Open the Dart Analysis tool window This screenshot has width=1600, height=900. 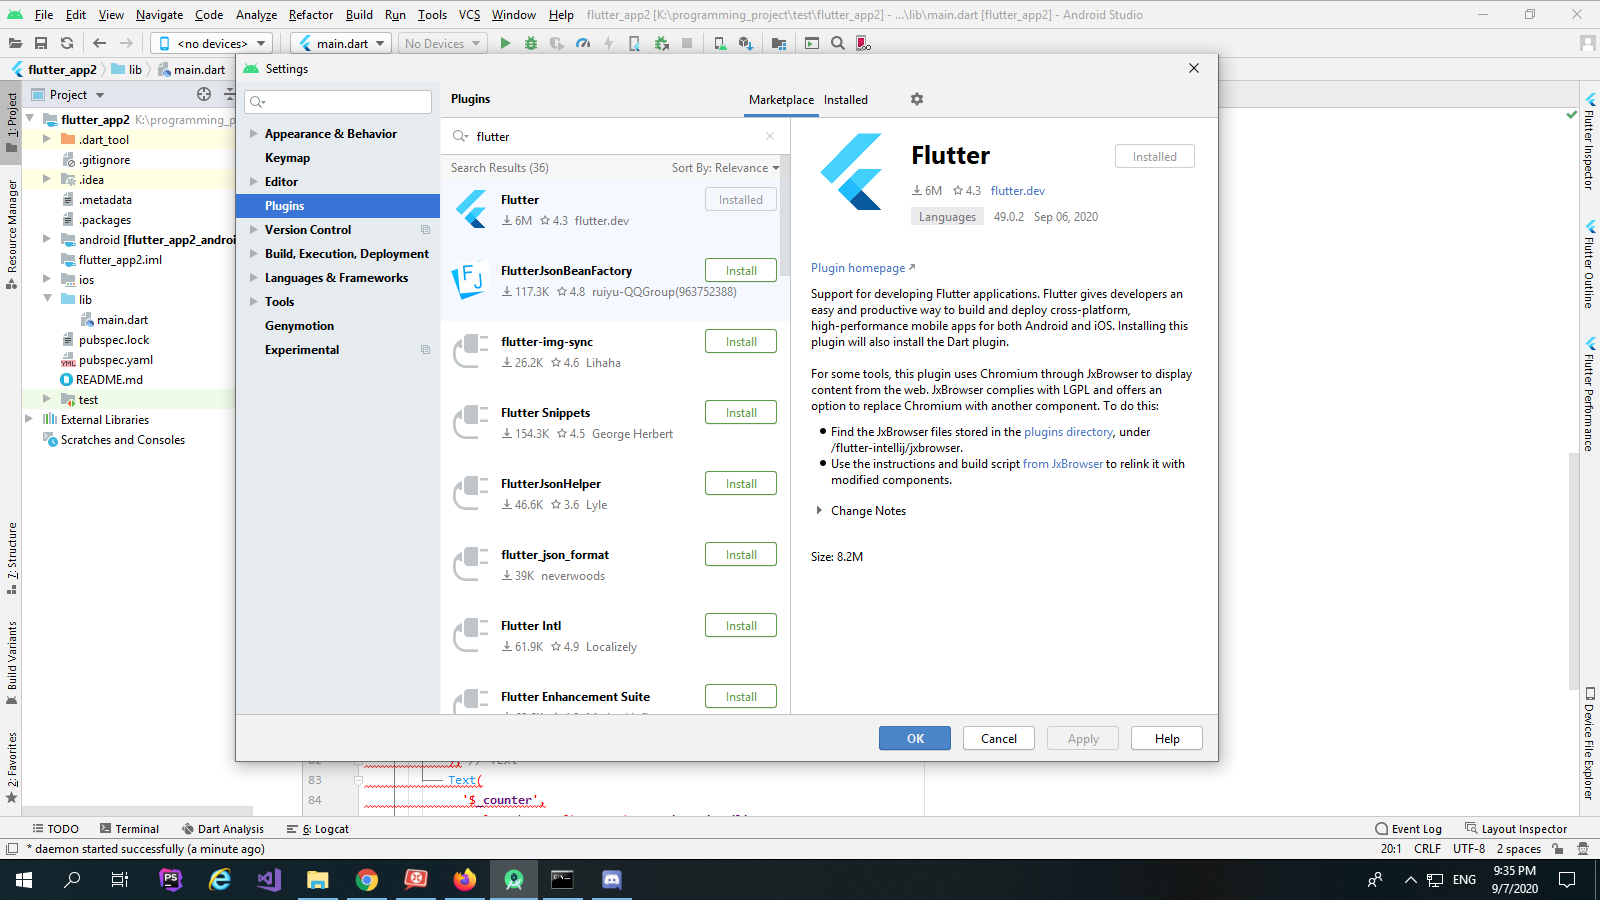222,828
